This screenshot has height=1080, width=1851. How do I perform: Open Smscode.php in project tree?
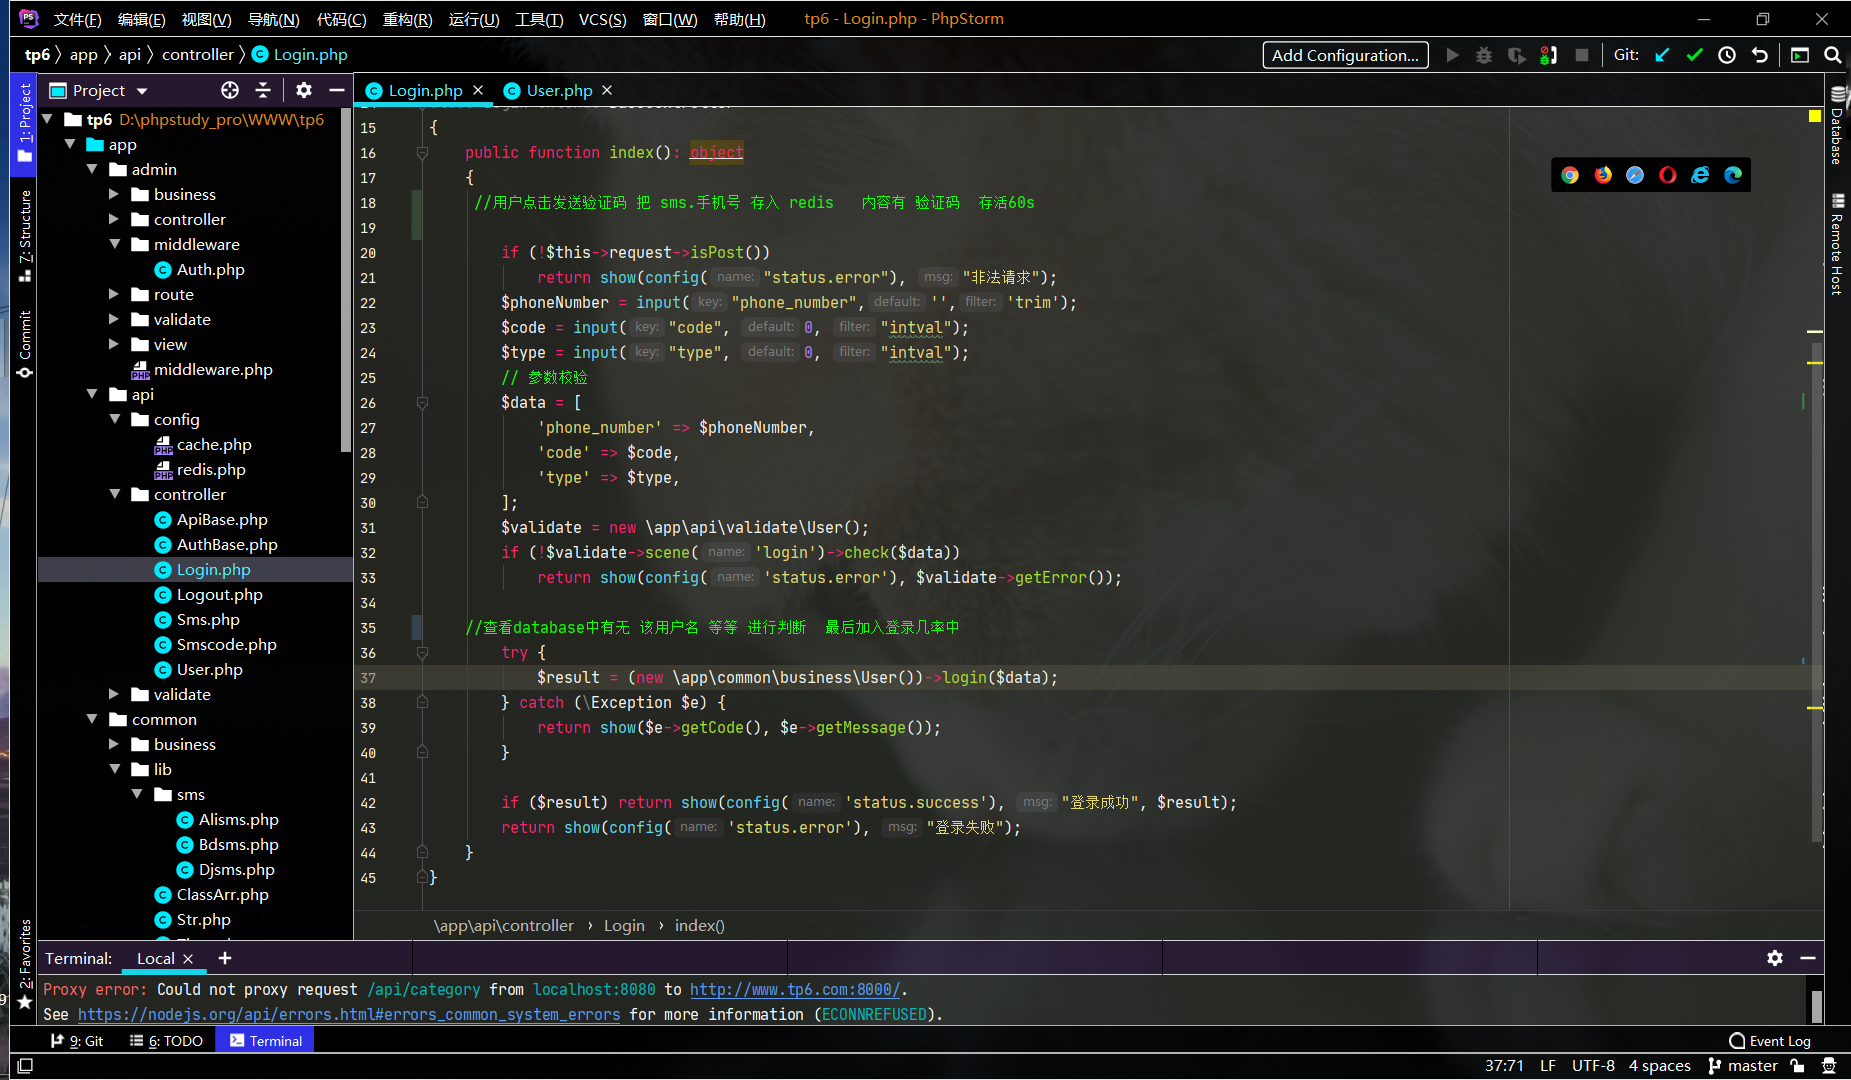pos(226,644)
